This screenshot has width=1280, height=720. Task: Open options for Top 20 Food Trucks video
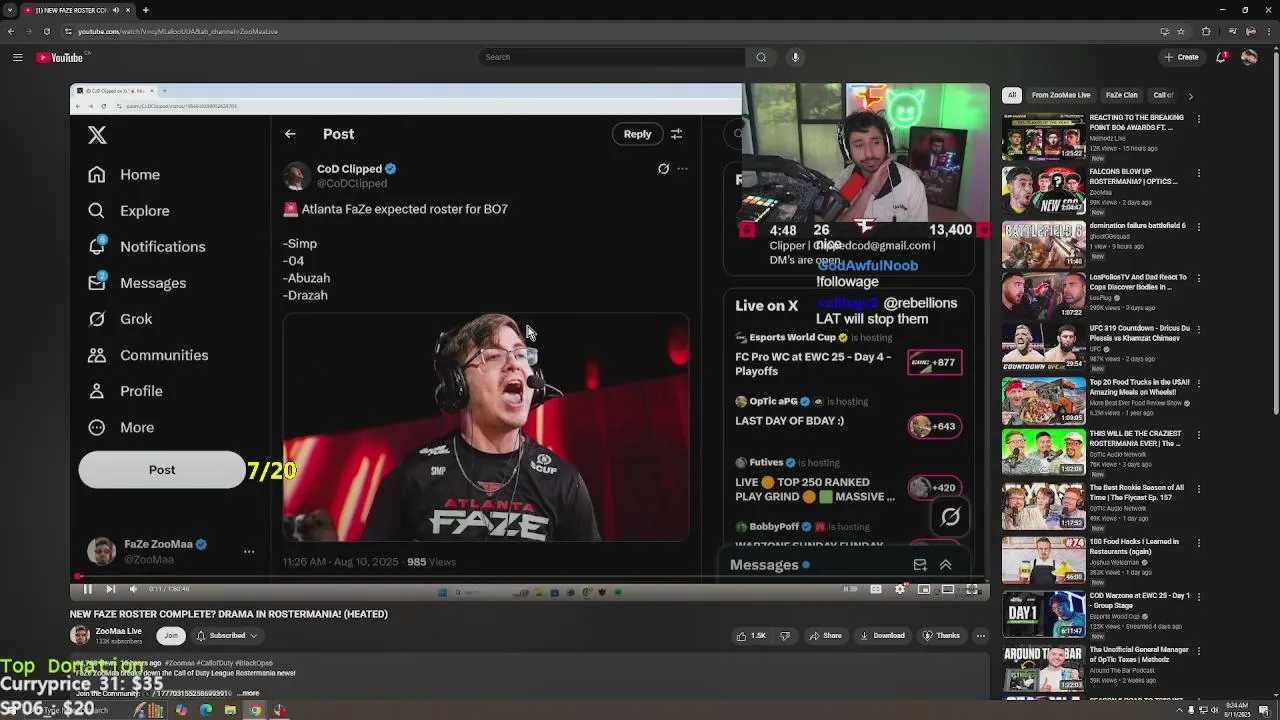pyautogui.click(x=1198, y=383)
